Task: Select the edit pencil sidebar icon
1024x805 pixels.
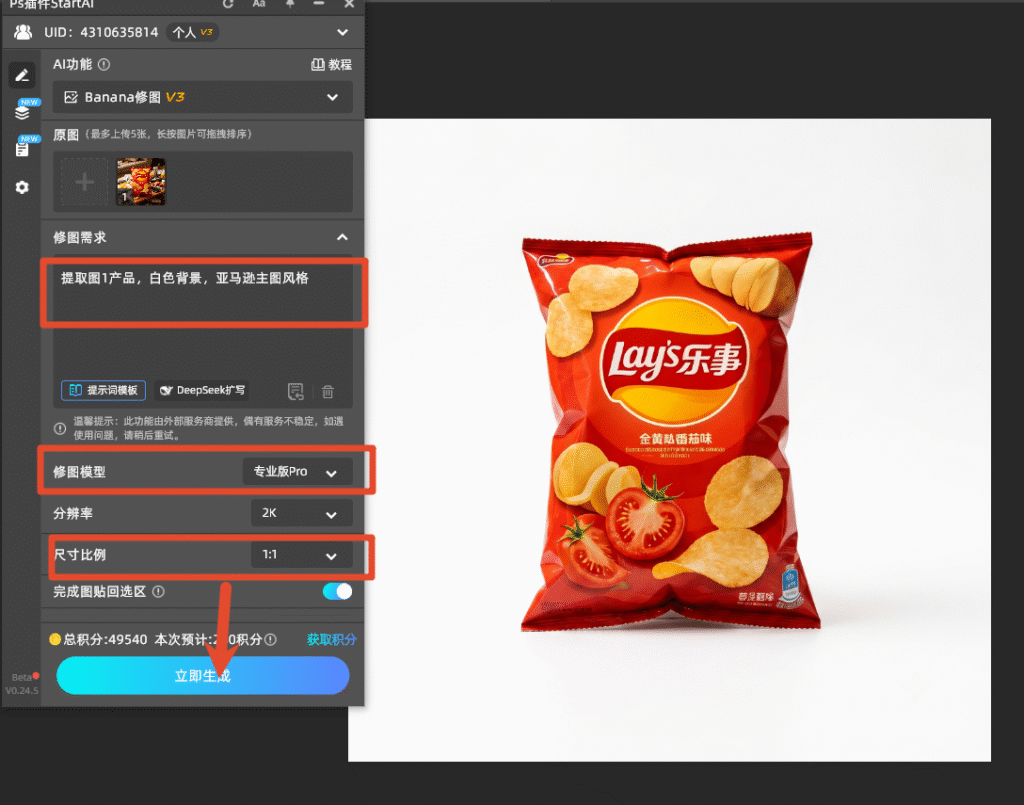Action: tap(22, 76)
